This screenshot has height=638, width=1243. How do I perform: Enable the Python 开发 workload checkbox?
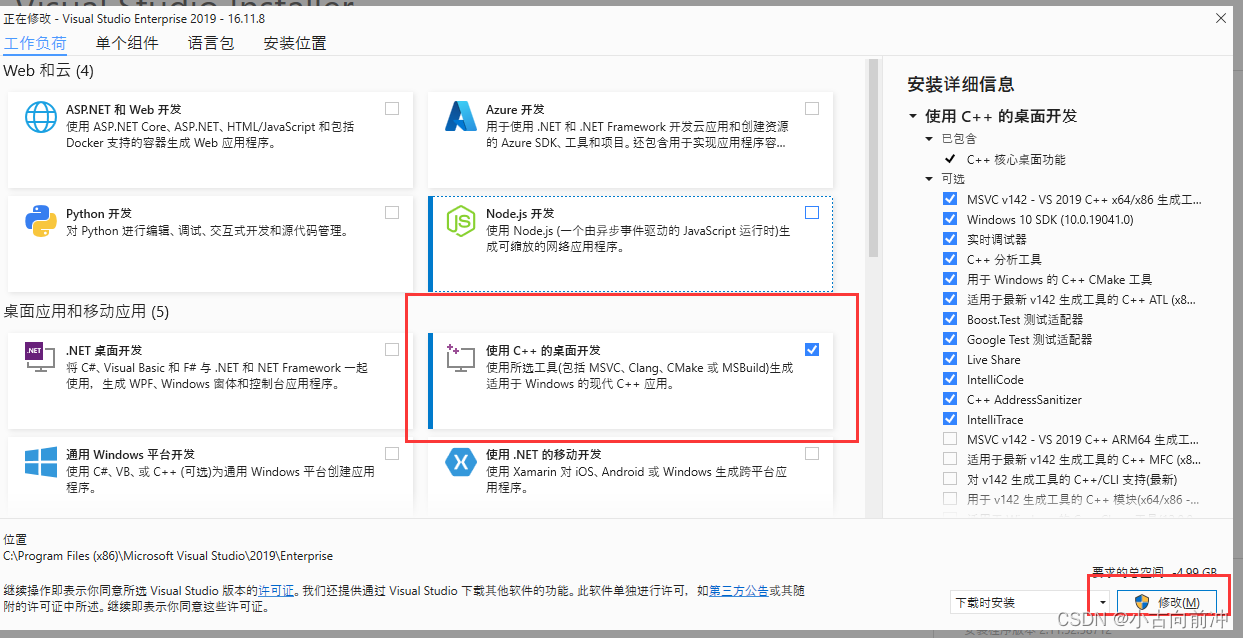coord(392,212)
